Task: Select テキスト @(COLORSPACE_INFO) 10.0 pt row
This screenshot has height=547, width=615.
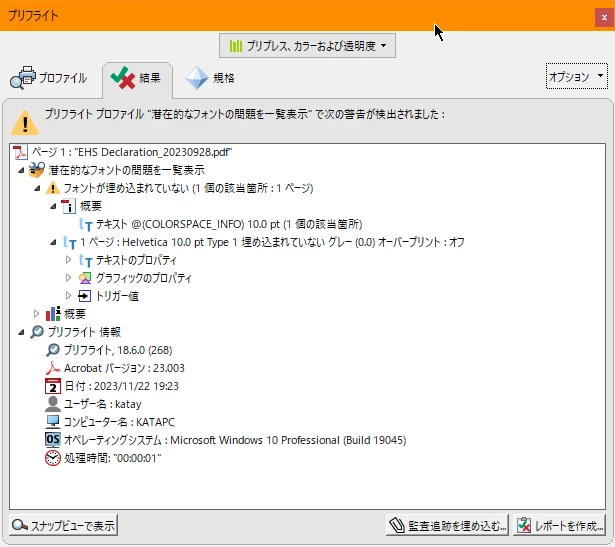Action: 229,224
